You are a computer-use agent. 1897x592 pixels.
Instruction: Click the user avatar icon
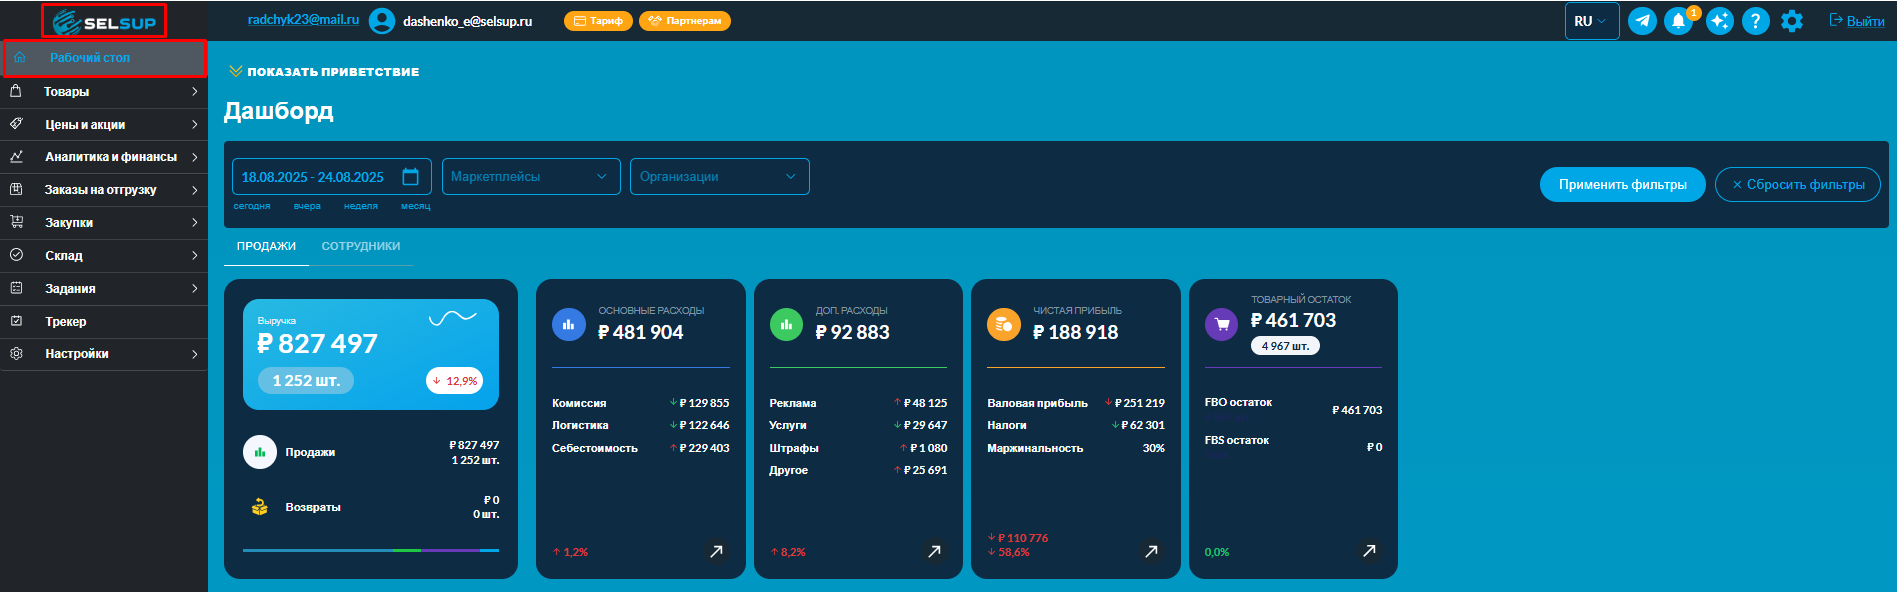point(382,21)
